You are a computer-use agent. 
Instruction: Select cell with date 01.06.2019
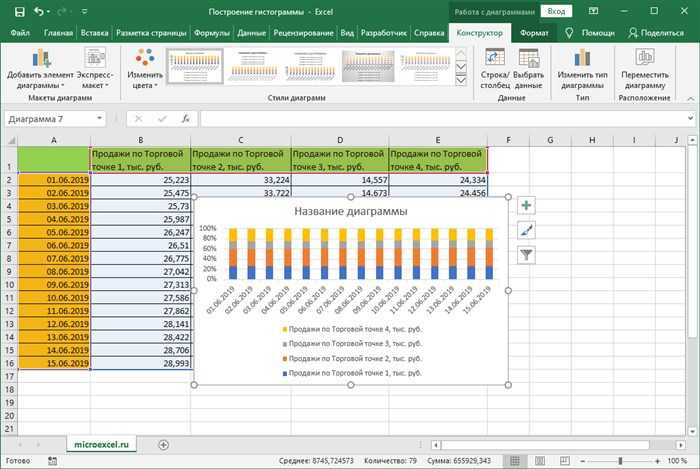click(54, 180)
